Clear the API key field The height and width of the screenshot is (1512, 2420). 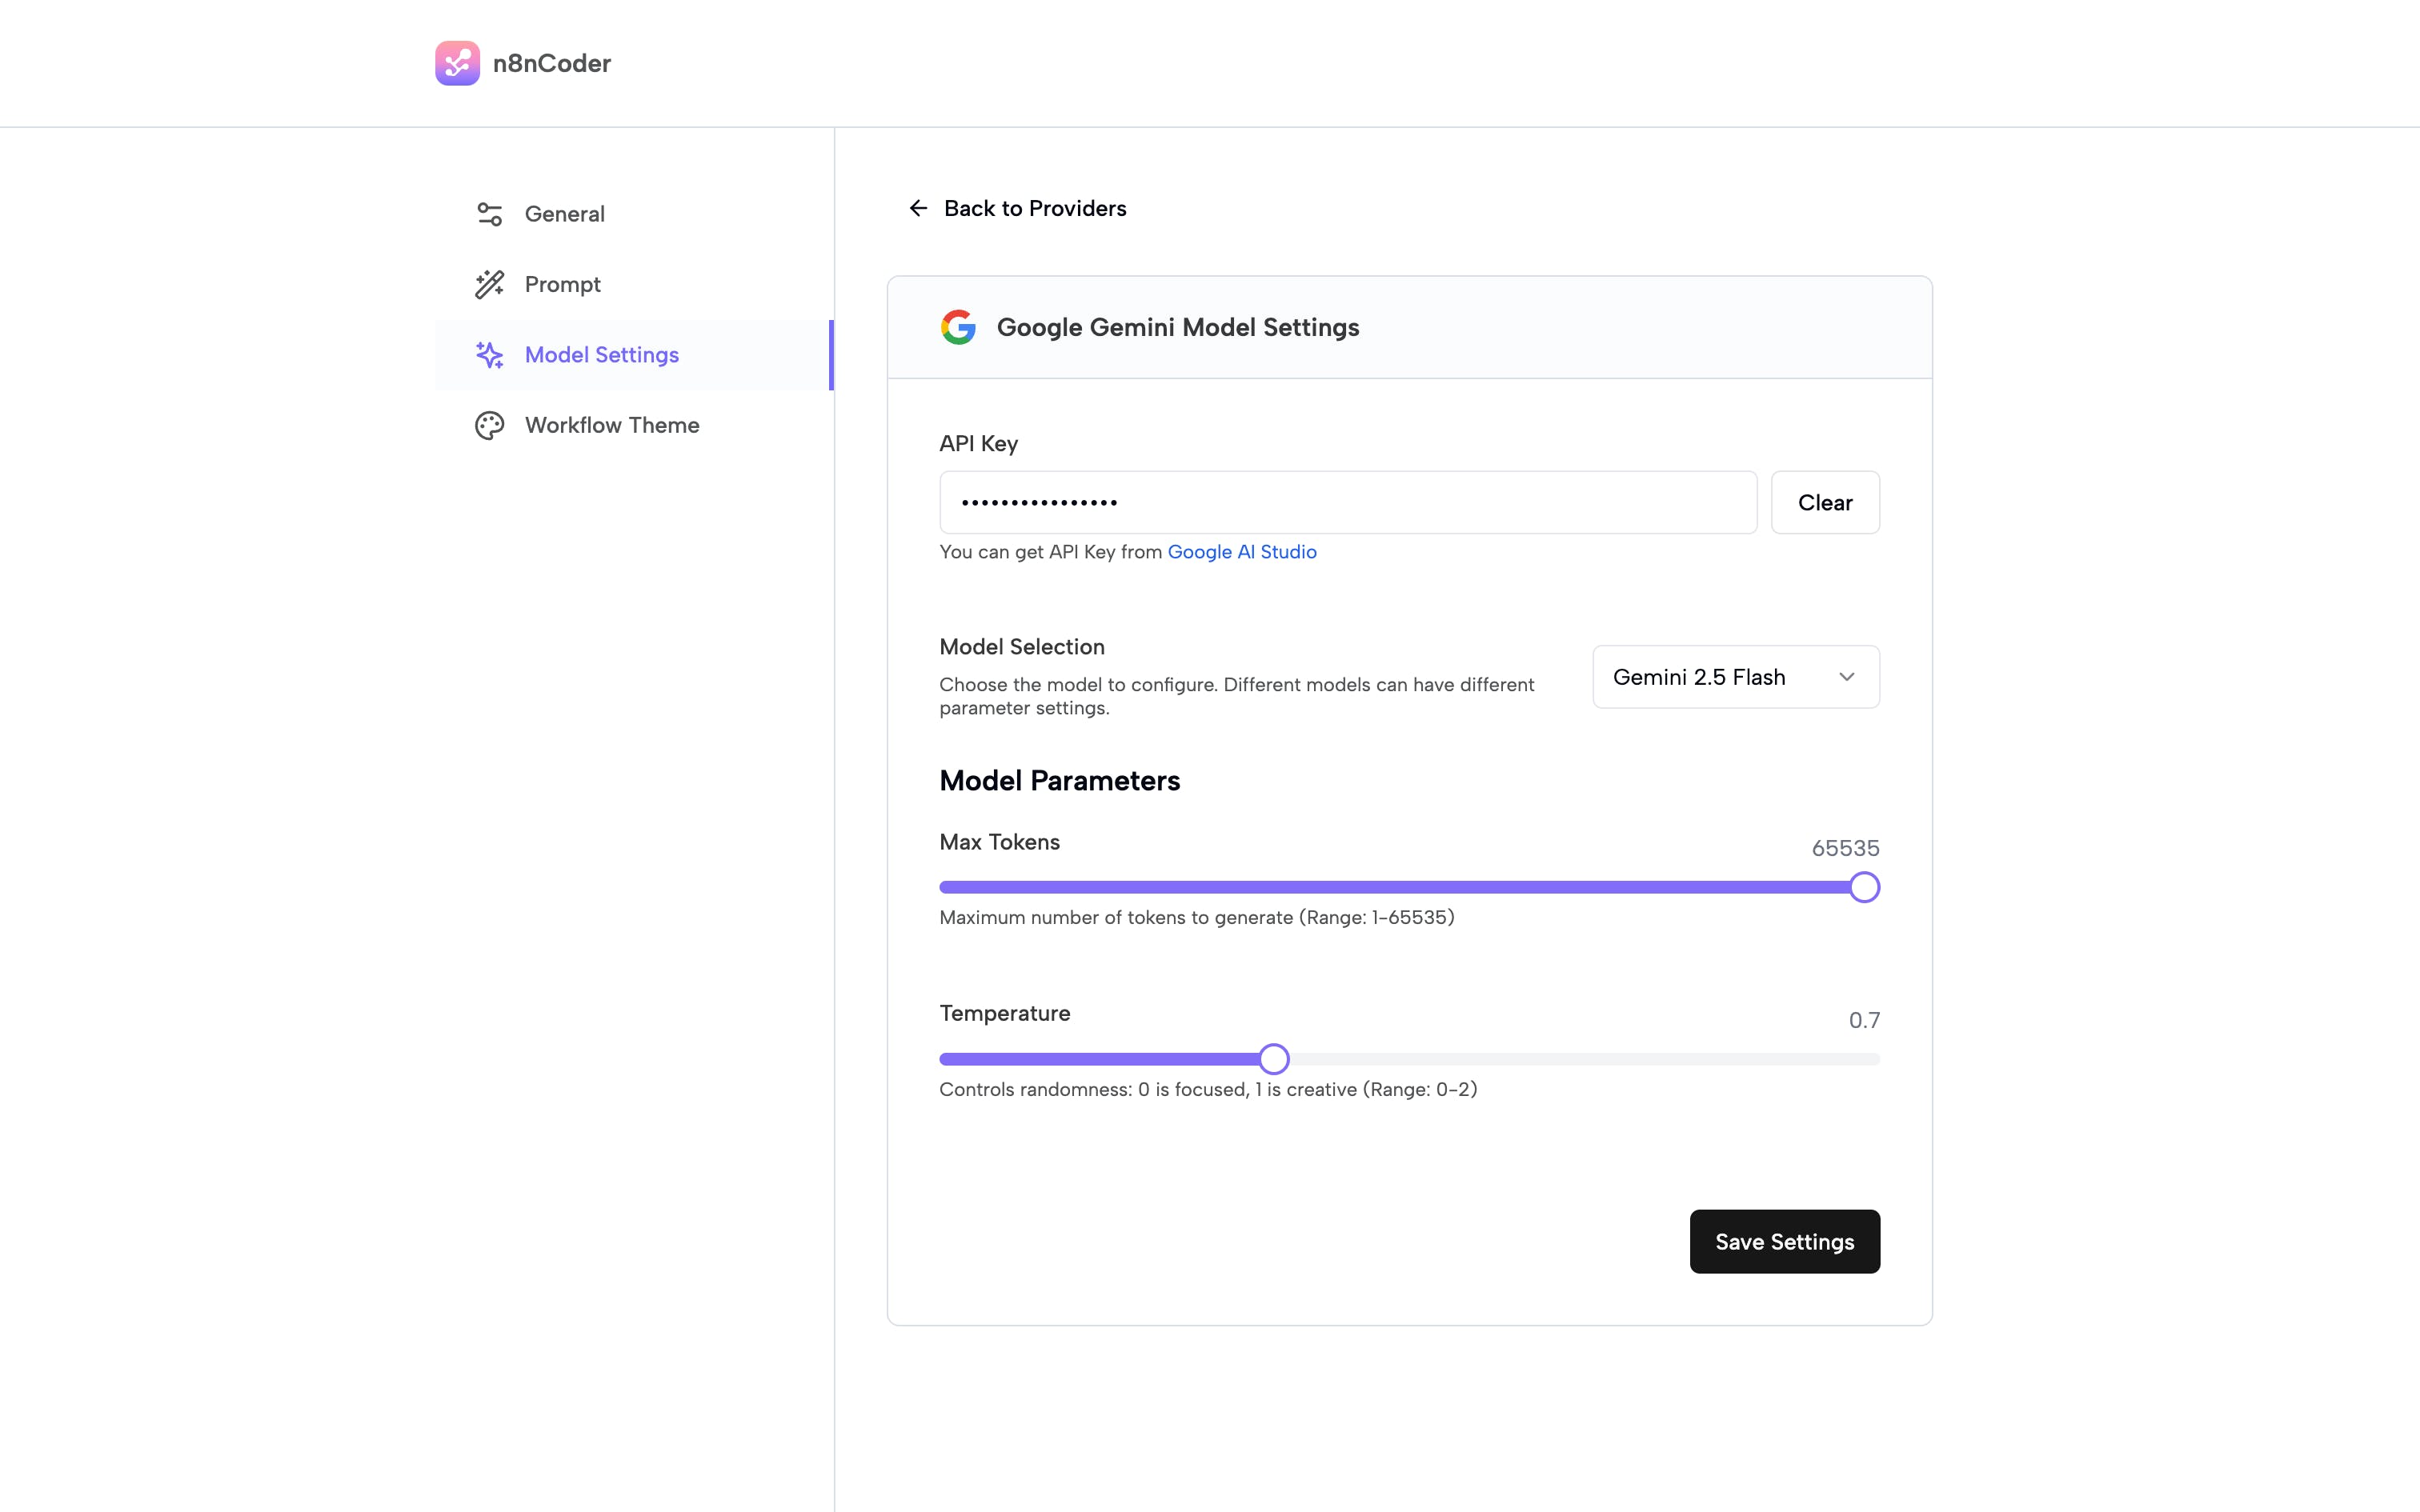(1824, 503)
